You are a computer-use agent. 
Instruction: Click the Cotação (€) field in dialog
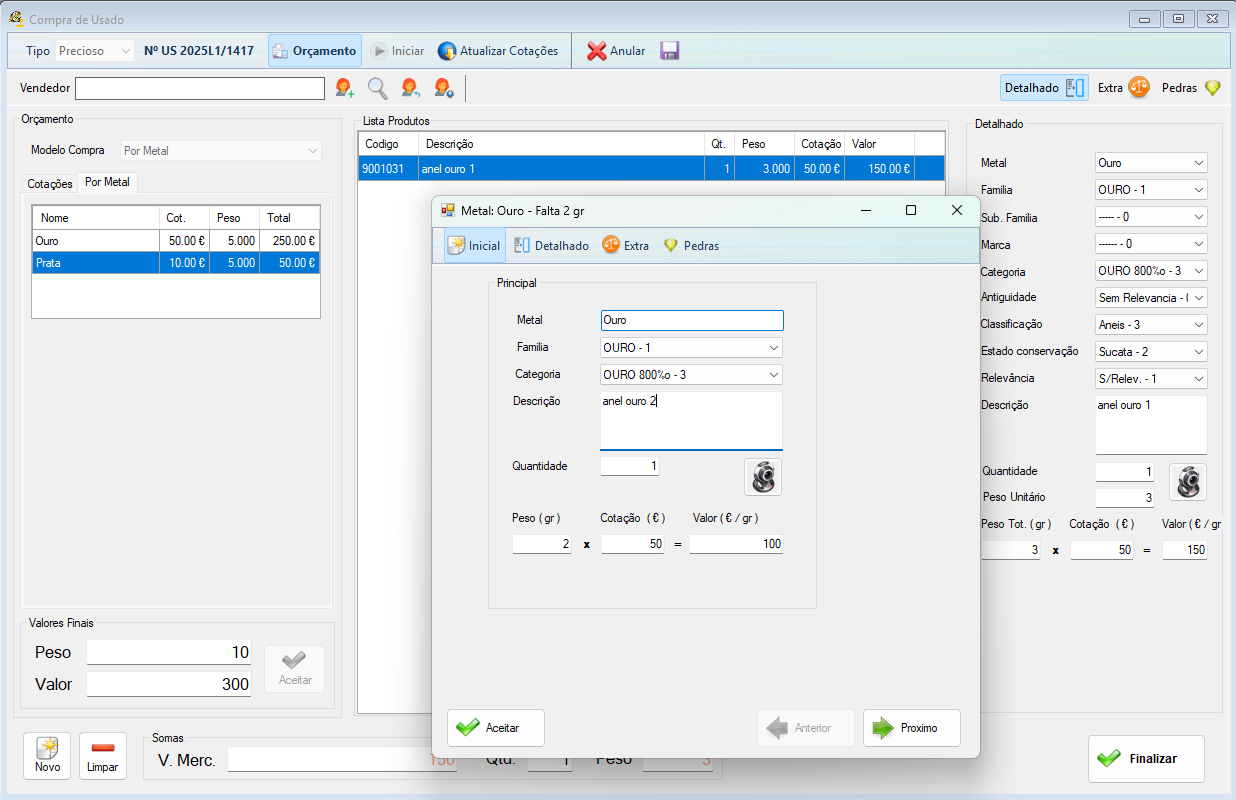tap(633, 544)
